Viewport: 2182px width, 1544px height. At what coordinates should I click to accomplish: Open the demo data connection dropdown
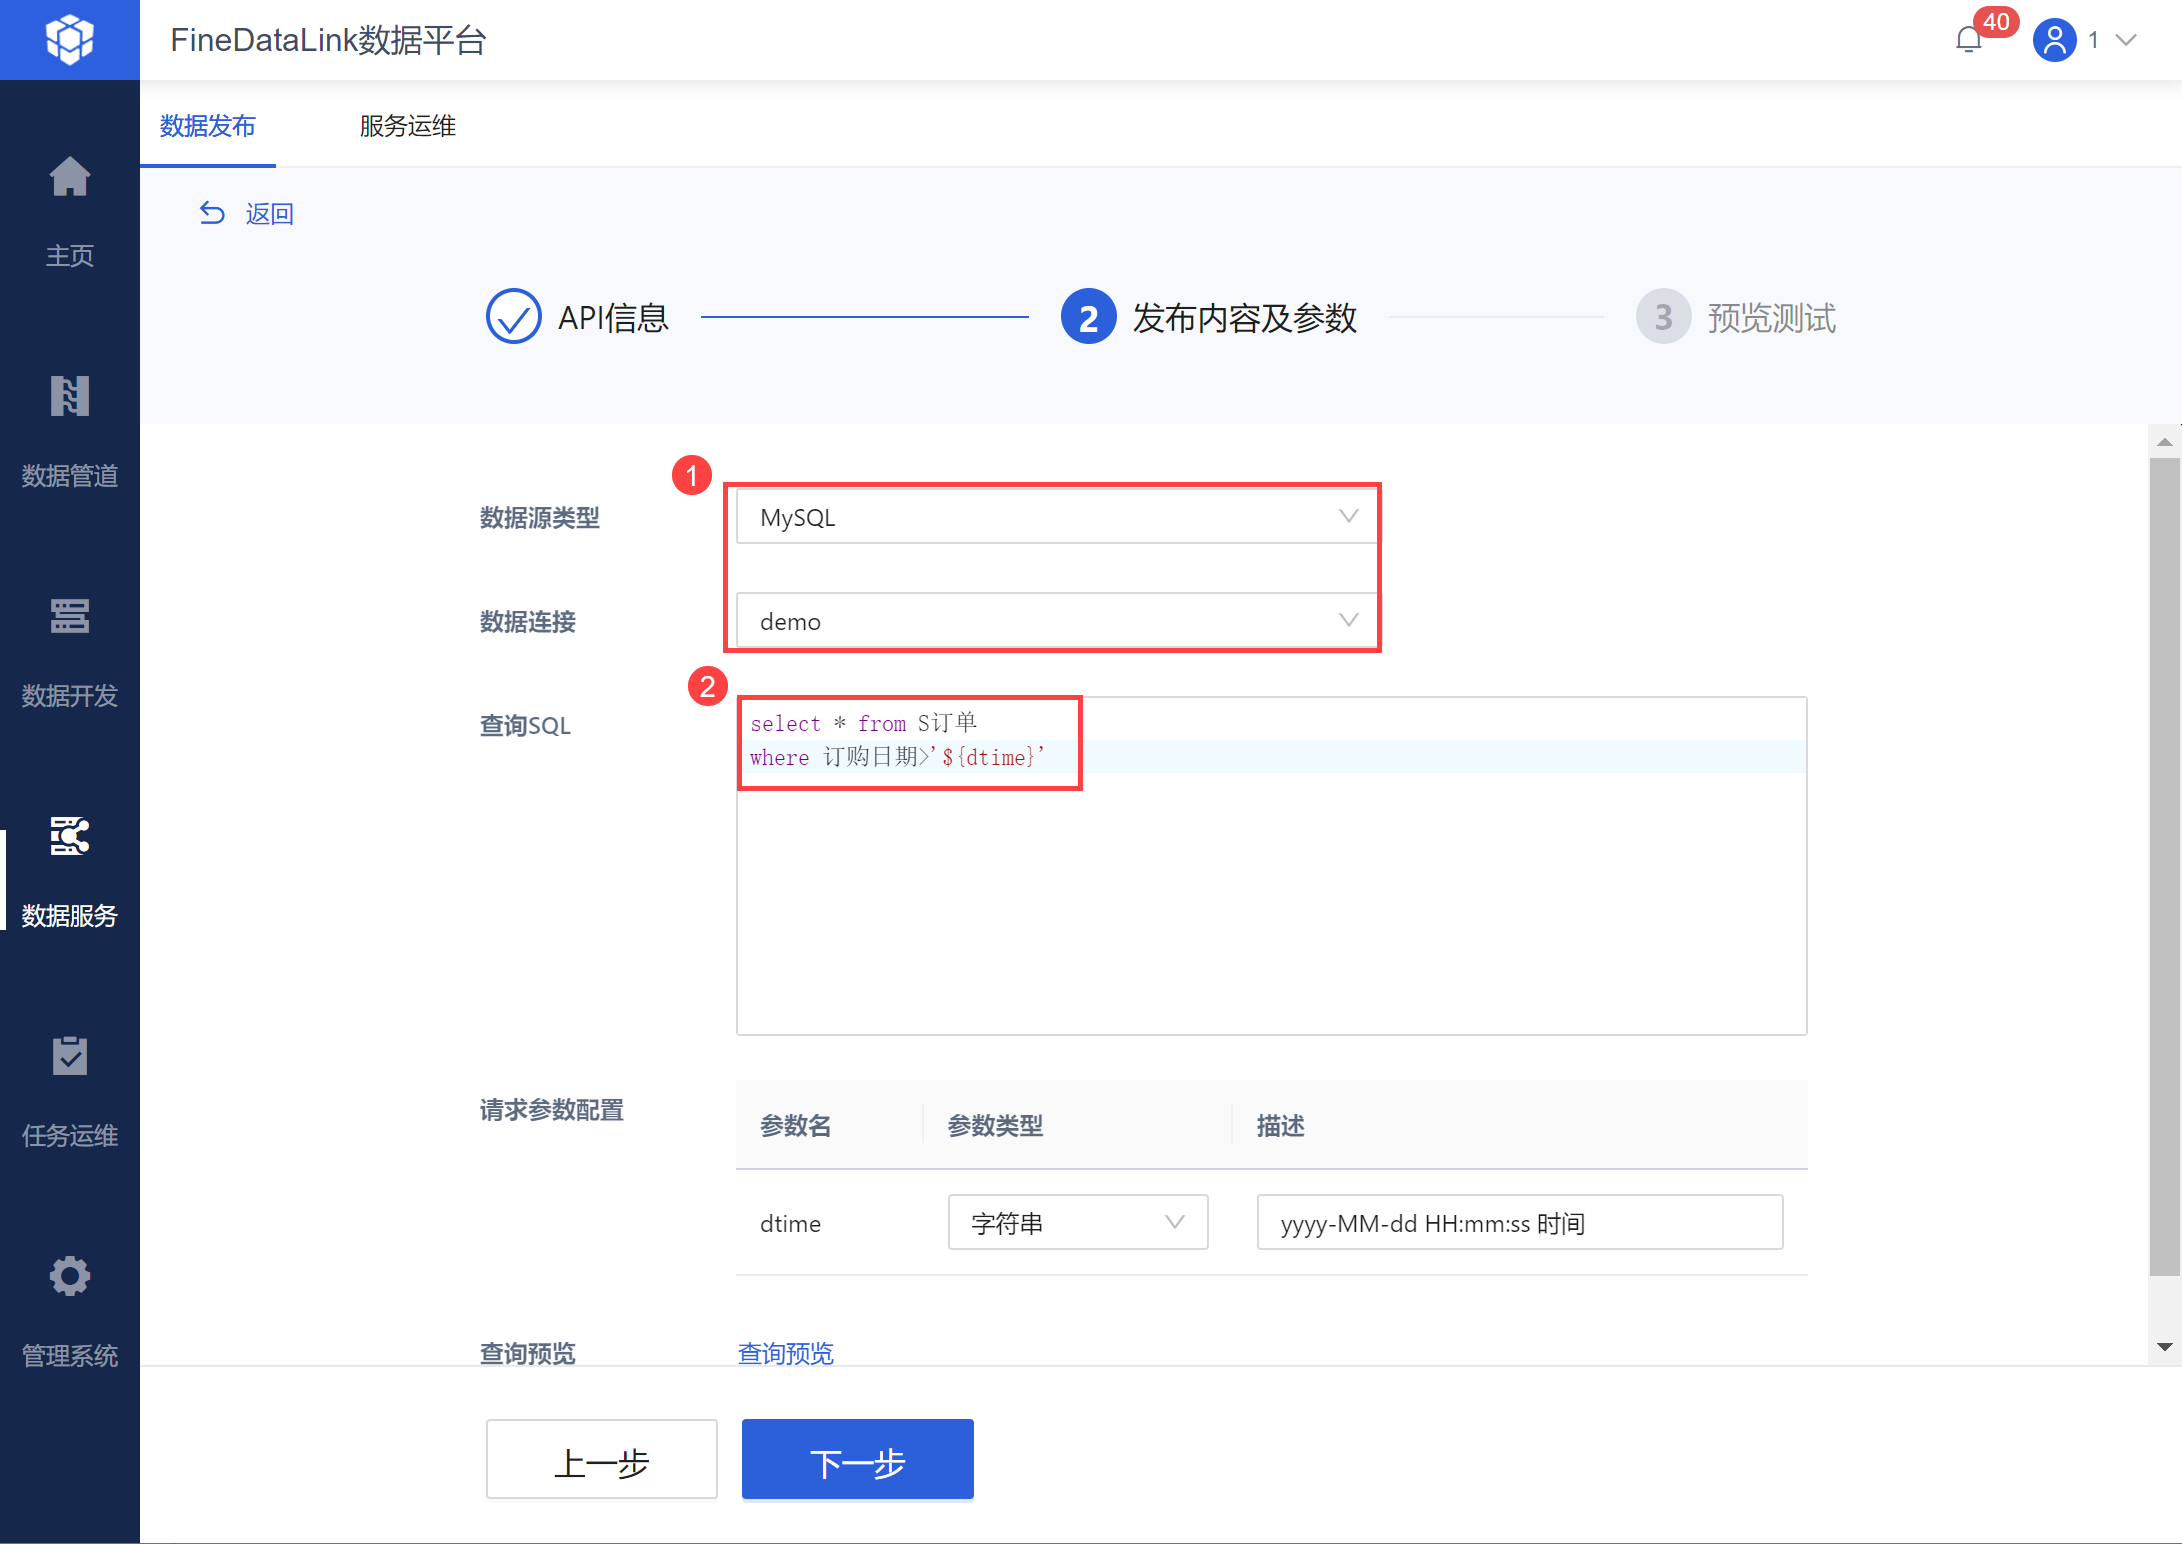click(x=1056, y=621)
